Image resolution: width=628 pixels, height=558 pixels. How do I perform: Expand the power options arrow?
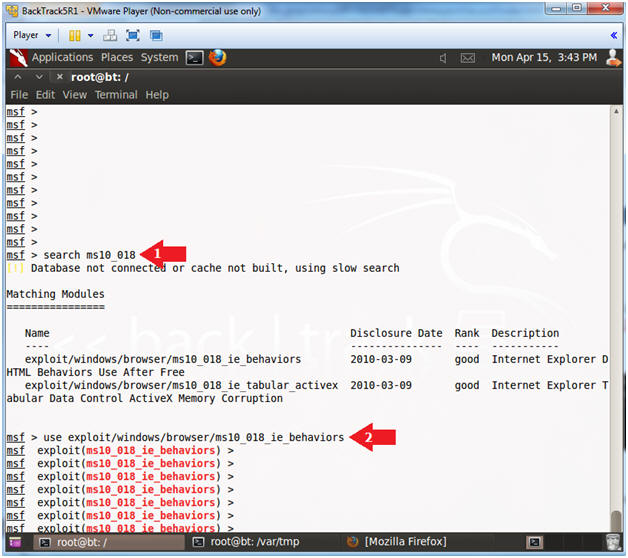(x=91, y=36)
